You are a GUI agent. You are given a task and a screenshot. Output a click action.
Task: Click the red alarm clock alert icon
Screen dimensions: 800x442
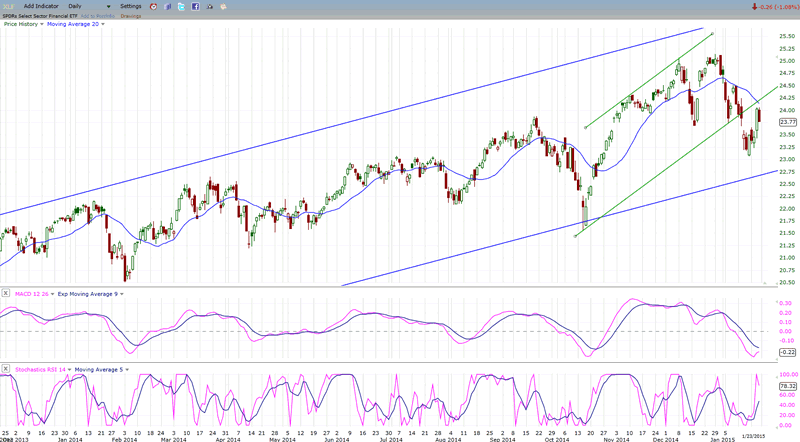pyautogui.click(x=153, y=6)
